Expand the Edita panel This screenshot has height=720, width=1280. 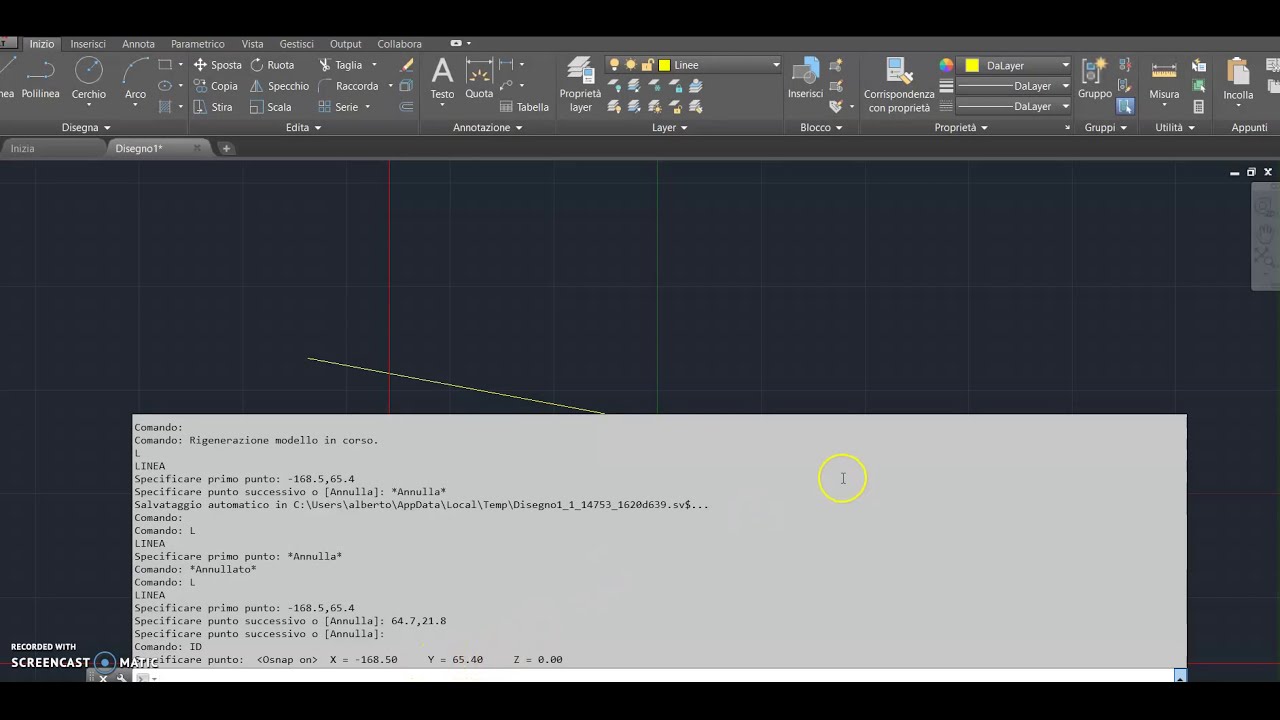point(304,127)
